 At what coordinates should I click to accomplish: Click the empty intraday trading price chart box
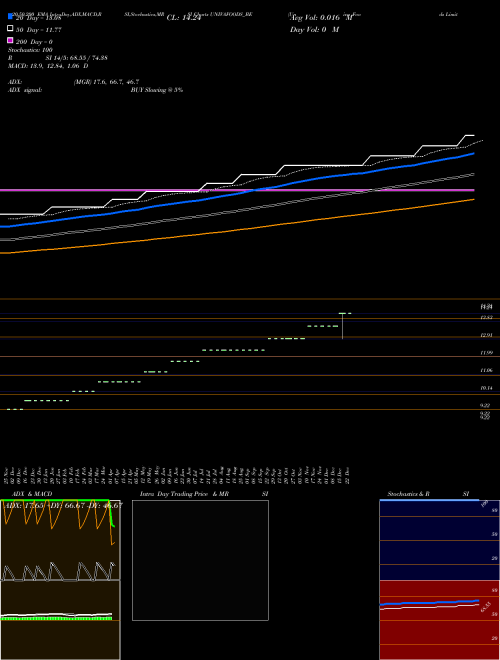click(200, 560)
